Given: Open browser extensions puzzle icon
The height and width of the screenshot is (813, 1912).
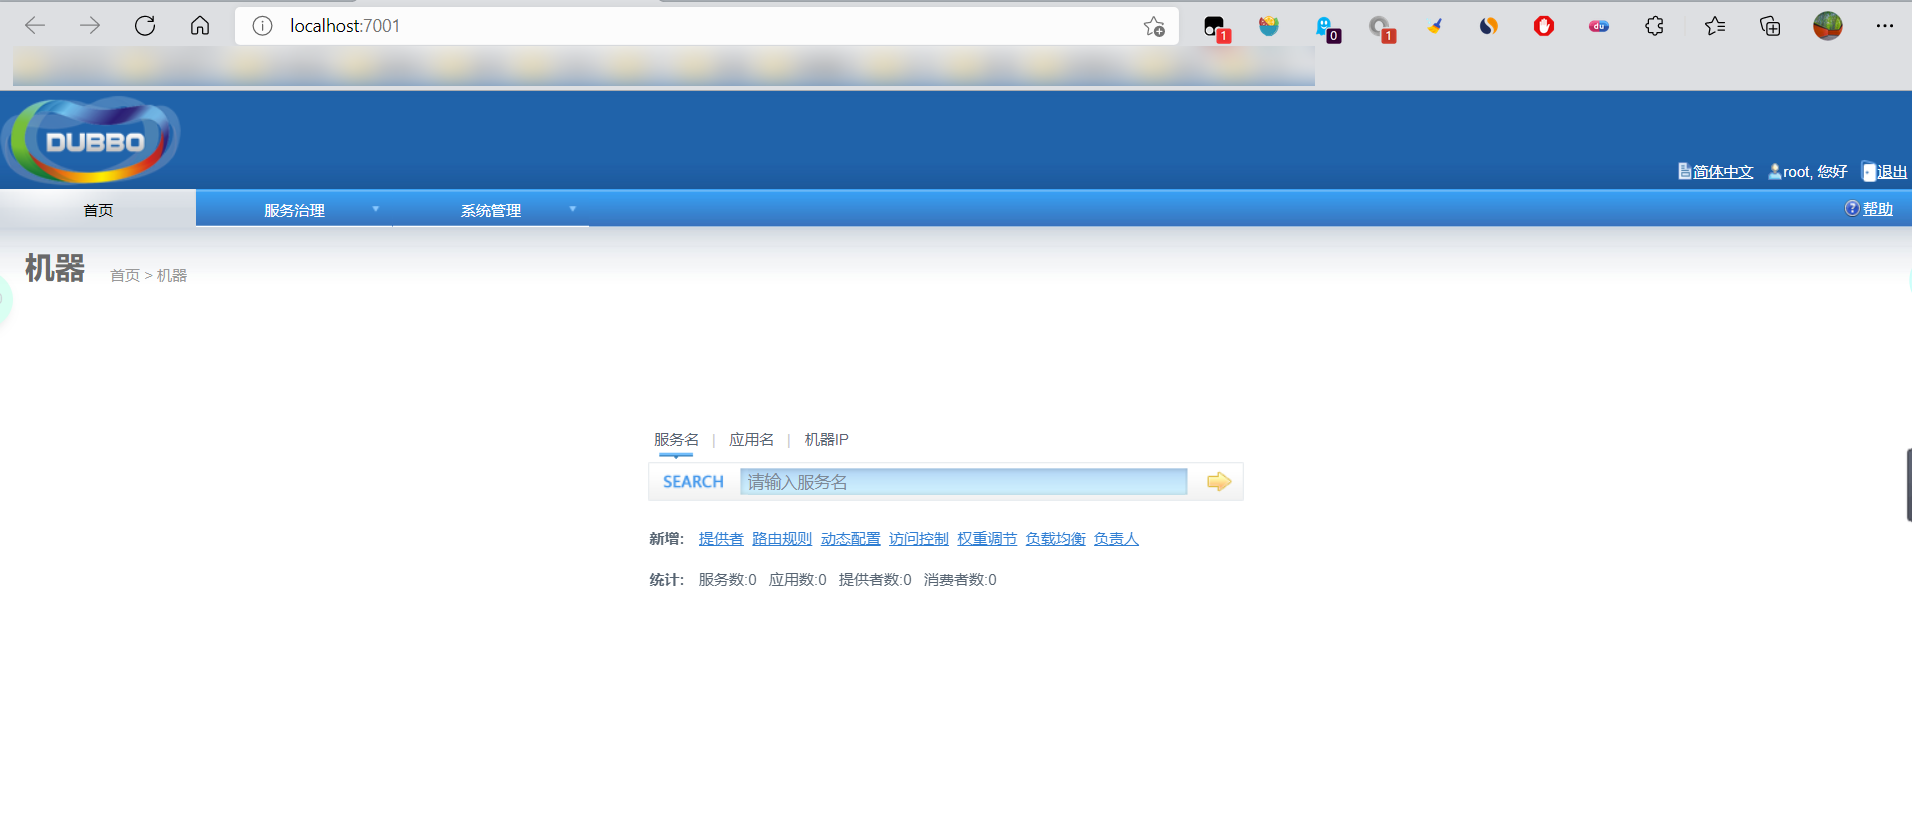Looking at the screenshot, I should click(x=1654, y=26).
